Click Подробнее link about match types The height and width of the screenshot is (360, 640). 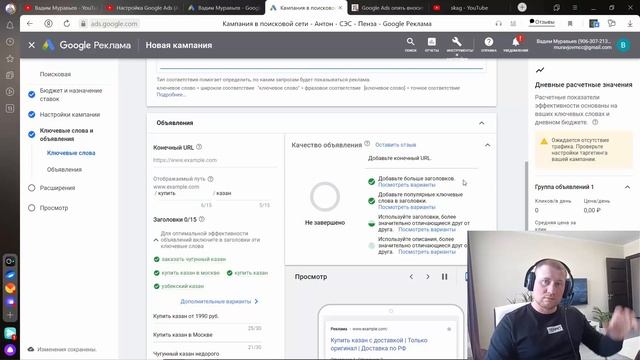point(171,94)
